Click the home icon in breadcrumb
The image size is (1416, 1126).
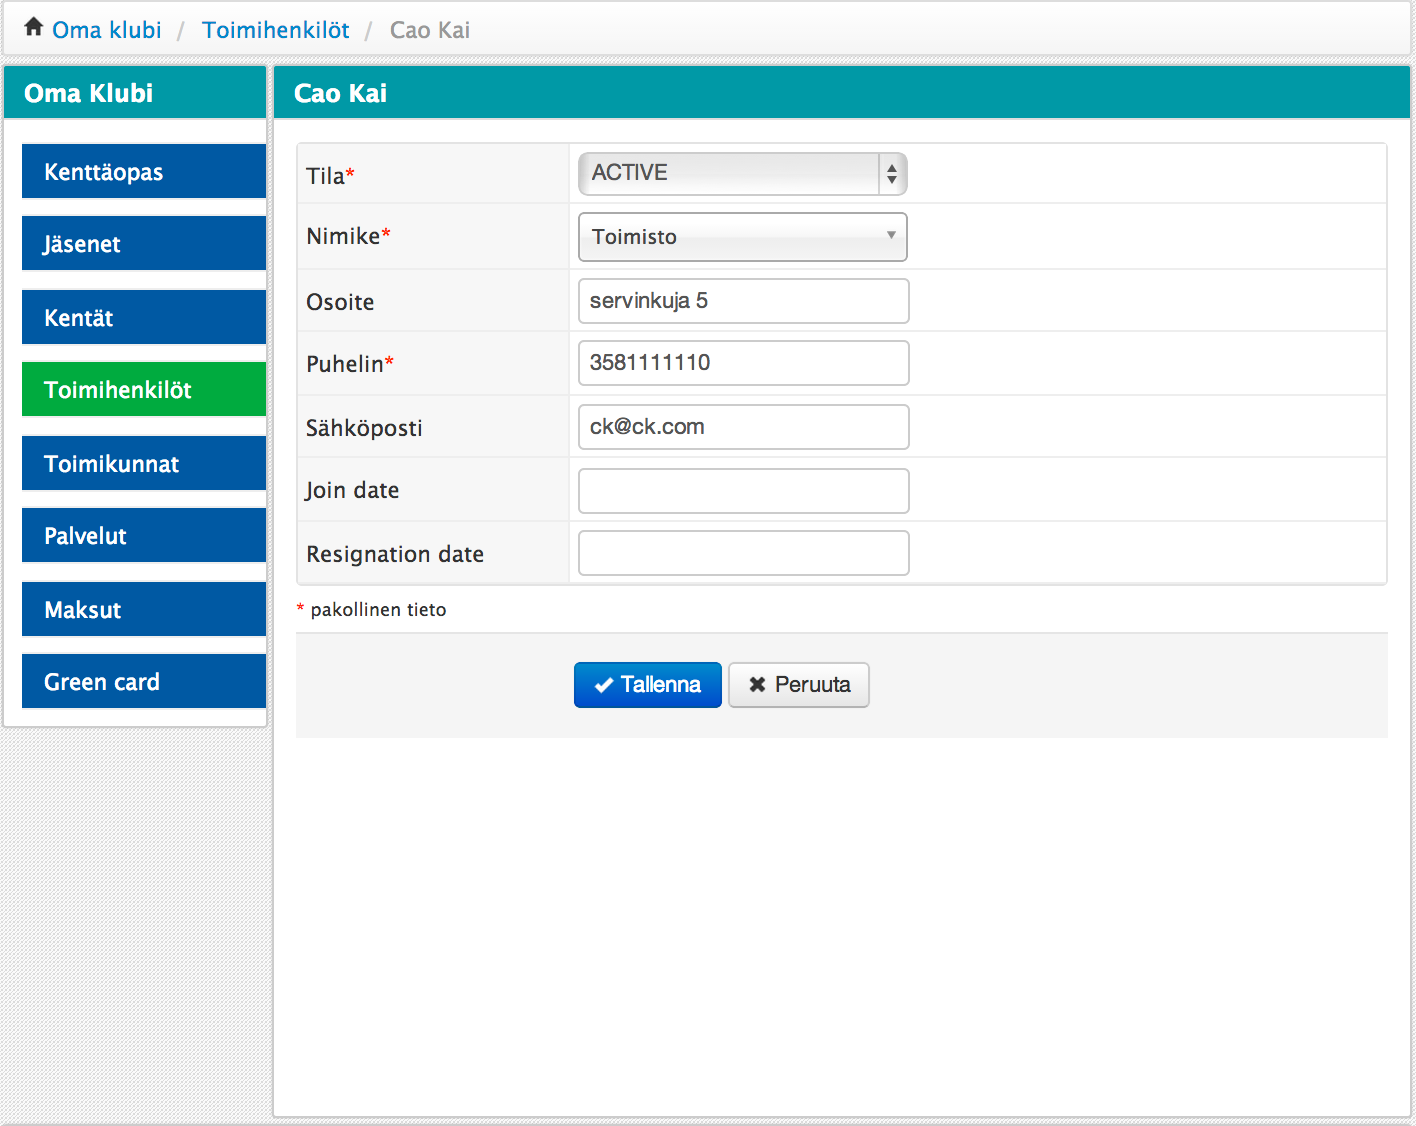pos(33,27)
